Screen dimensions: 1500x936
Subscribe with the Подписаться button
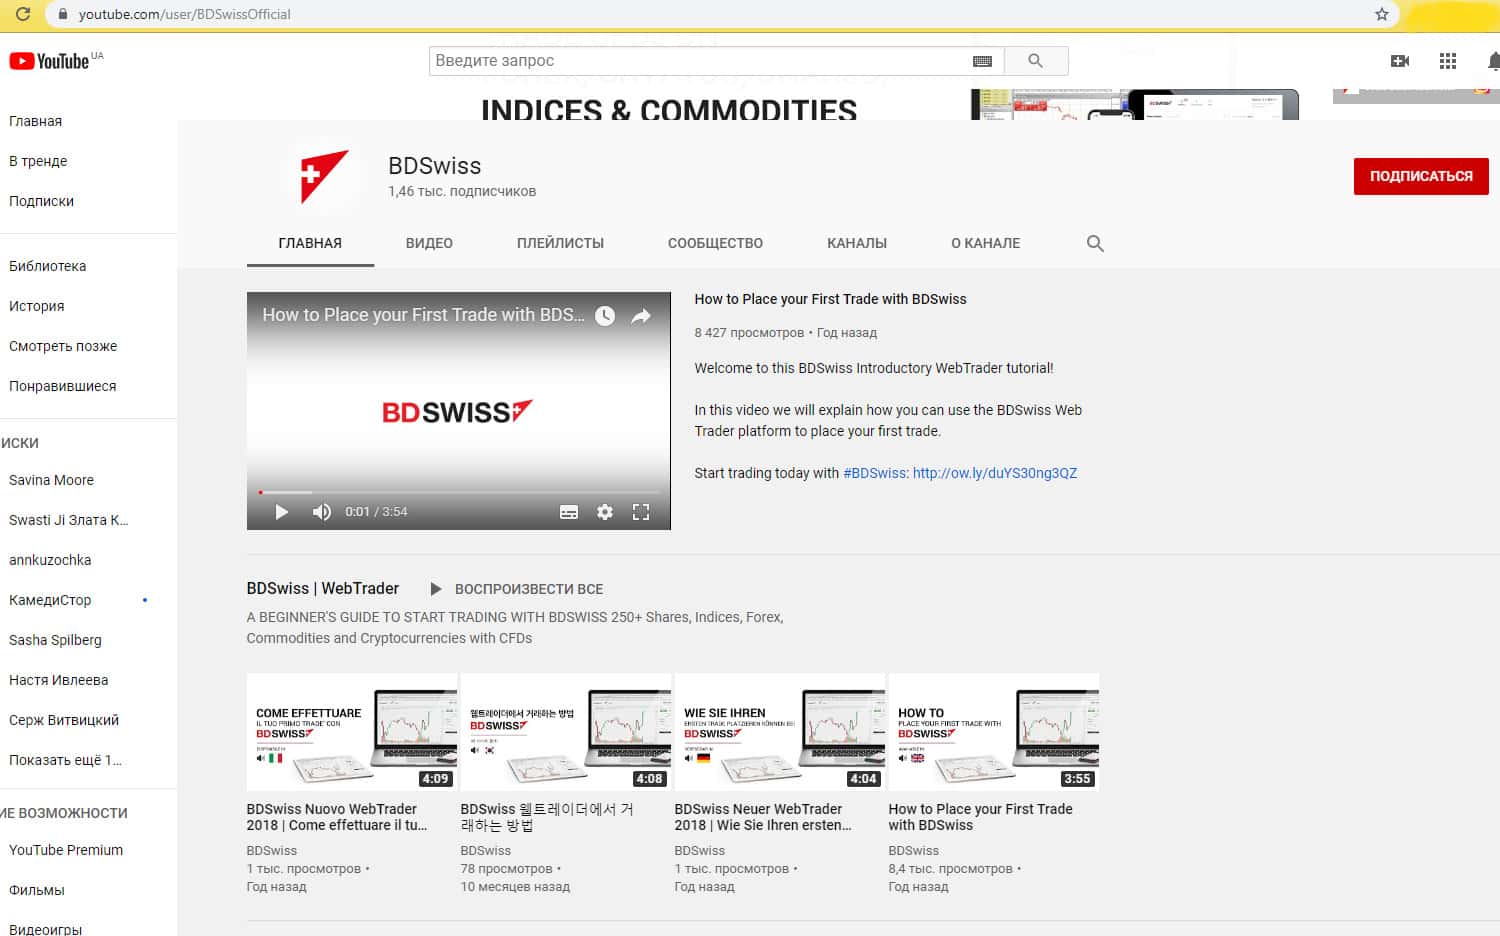[1421, 176]
